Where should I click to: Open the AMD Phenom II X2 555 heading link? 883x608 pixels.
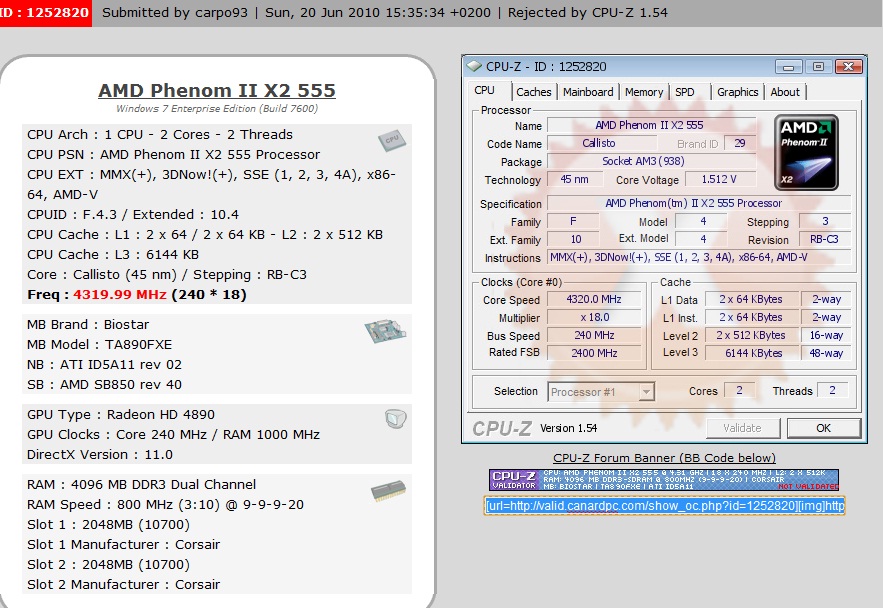pyautogui.click(x=217, y=90)
